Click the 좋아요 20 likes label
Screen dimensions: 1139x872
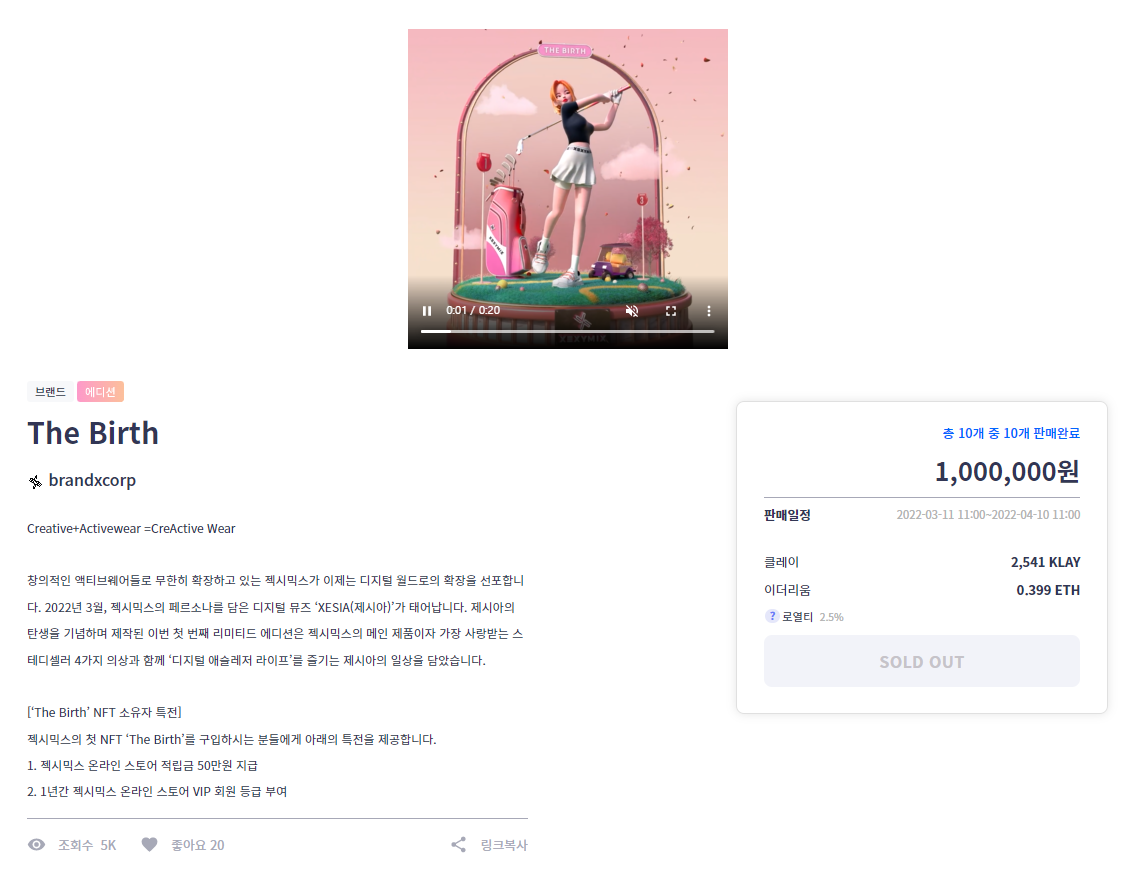pos(198,845)
